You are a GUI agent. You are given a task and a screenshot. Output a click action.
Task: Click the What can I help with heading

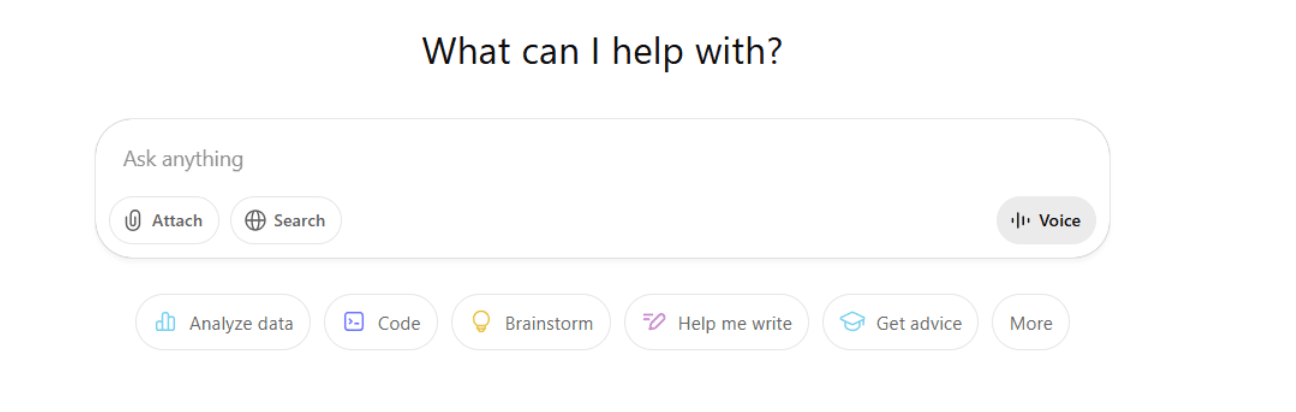coord(601,51)
